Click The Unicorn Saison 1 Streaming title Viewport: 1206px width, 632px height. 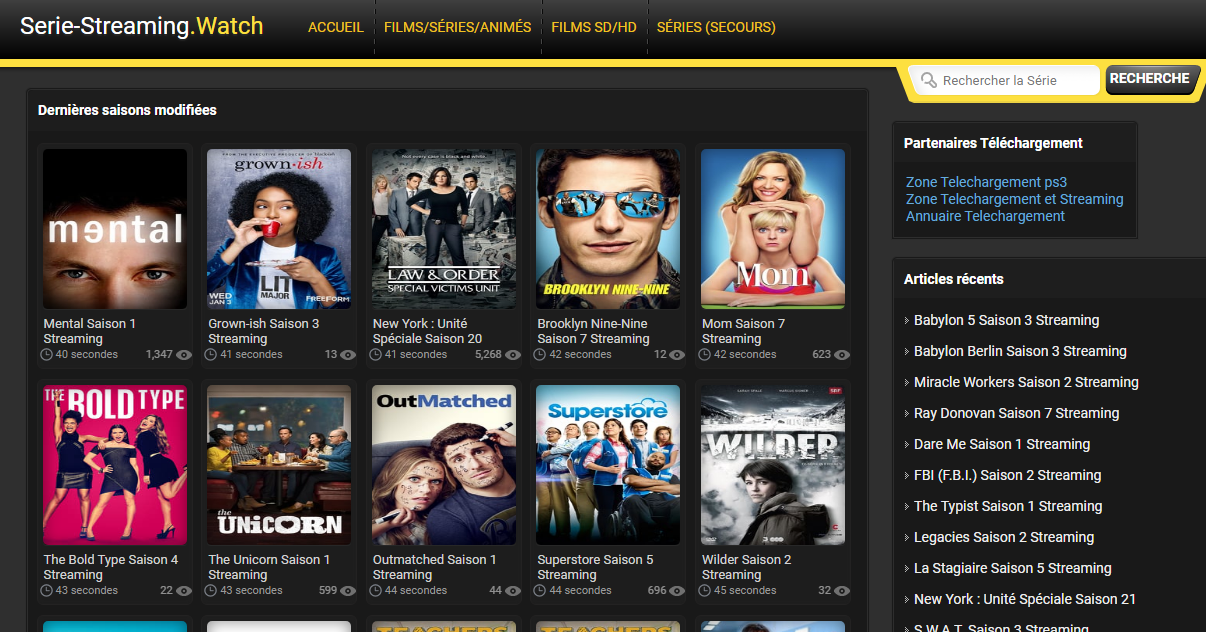point(269,567)
